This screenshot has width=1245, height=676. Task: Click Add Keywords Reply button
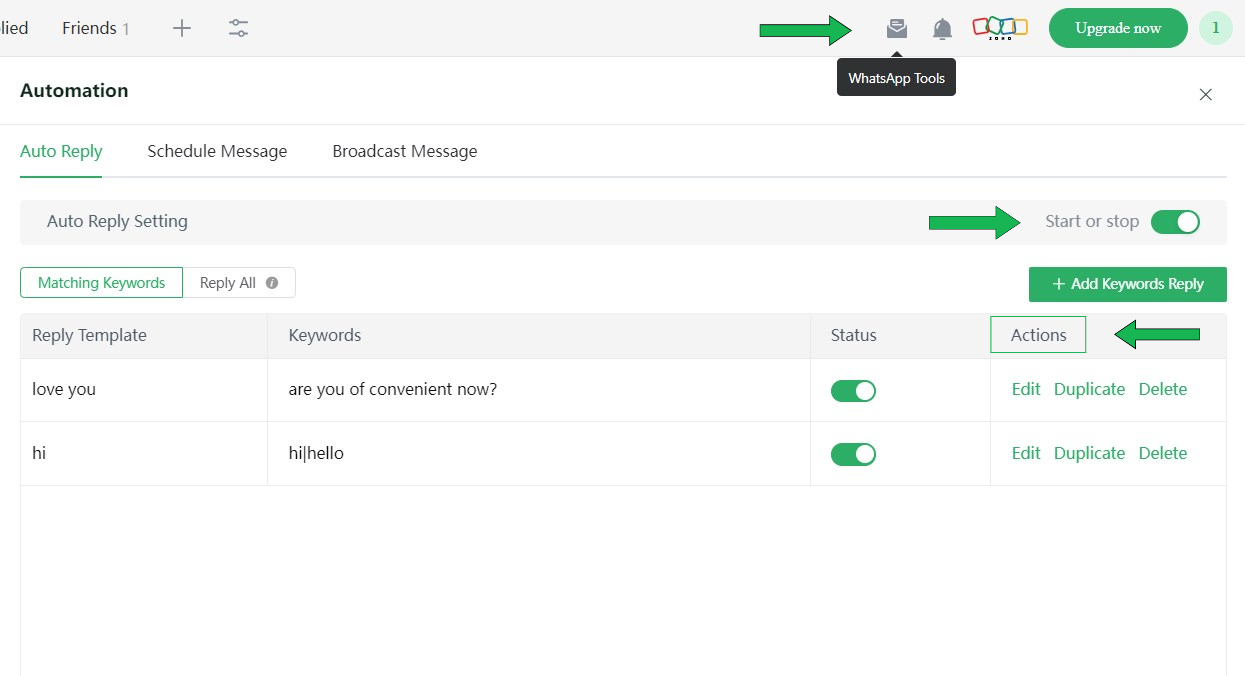(x=1127, y=284)
